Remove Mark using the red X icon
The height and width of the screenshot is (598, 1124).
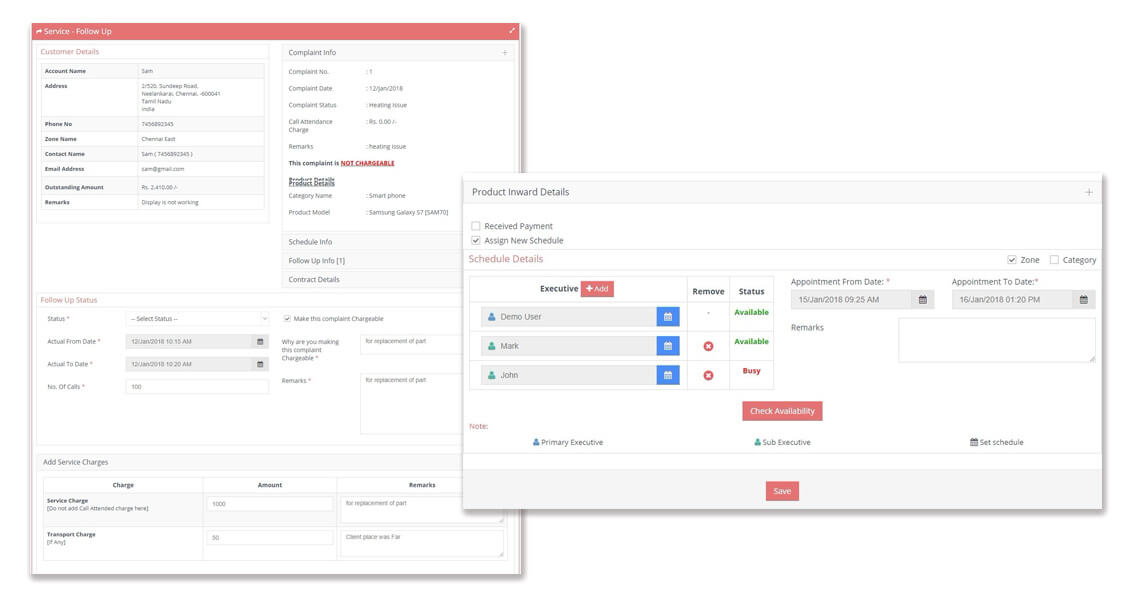click(x=709, y=345)
